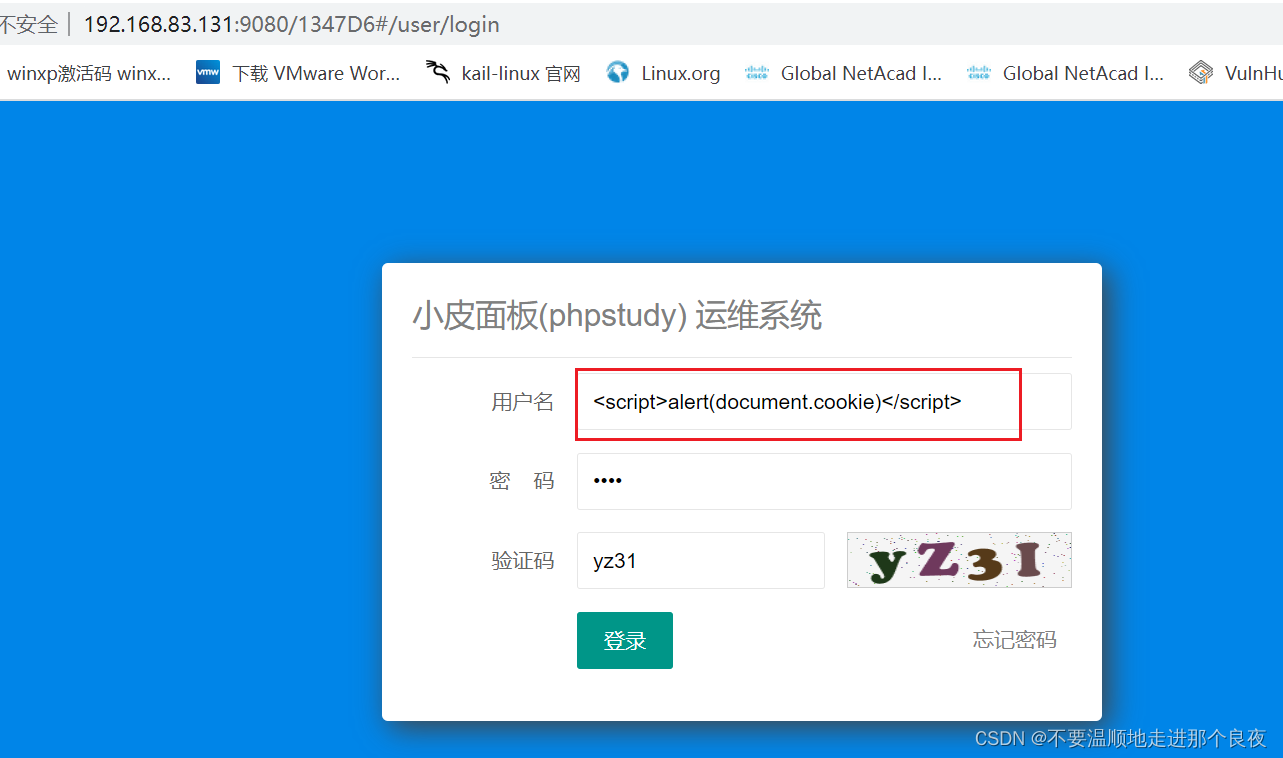1283x758 pixels.
Task: Click the 验证码 captcha input field
Action: coord(700,560)
